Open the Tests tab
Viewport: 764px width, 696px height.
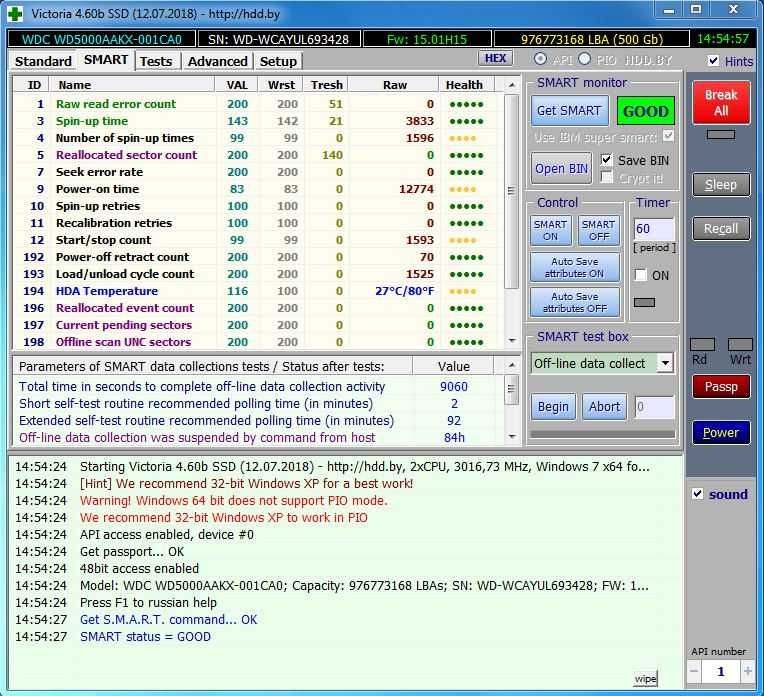click(x=156, y=61)
